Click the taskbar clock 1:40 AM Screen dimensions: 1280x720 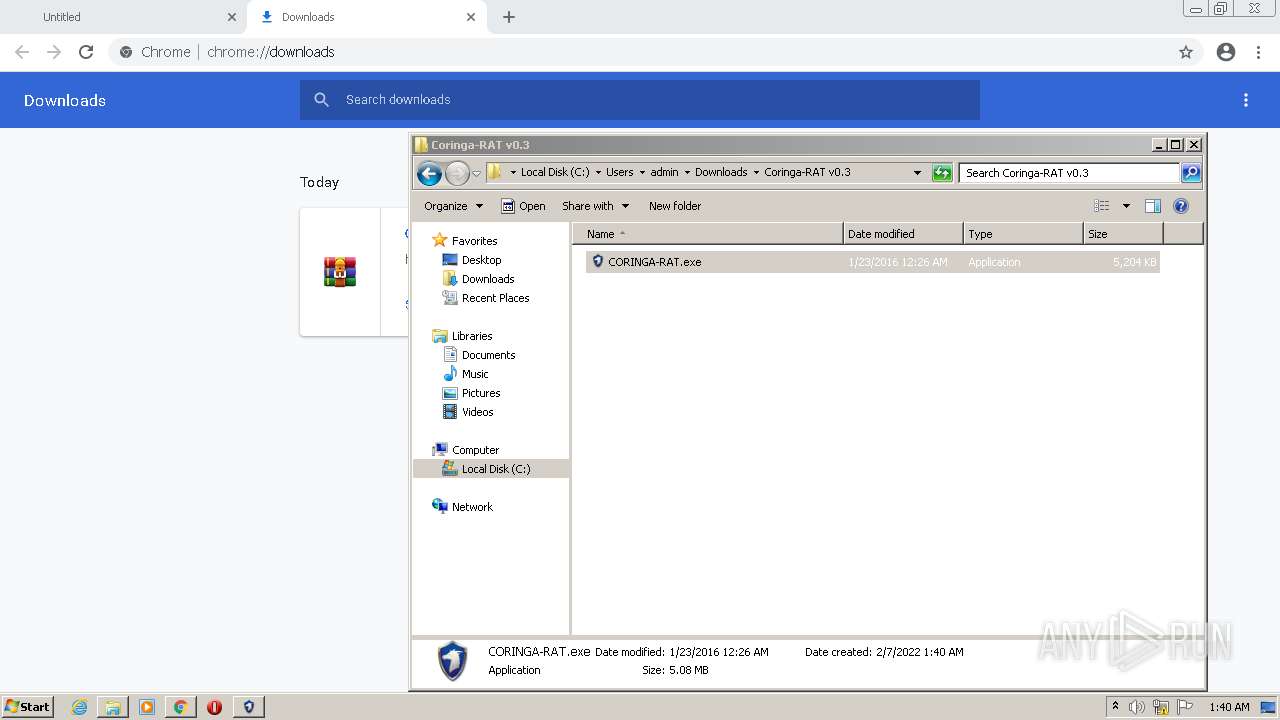(1229, 707)
